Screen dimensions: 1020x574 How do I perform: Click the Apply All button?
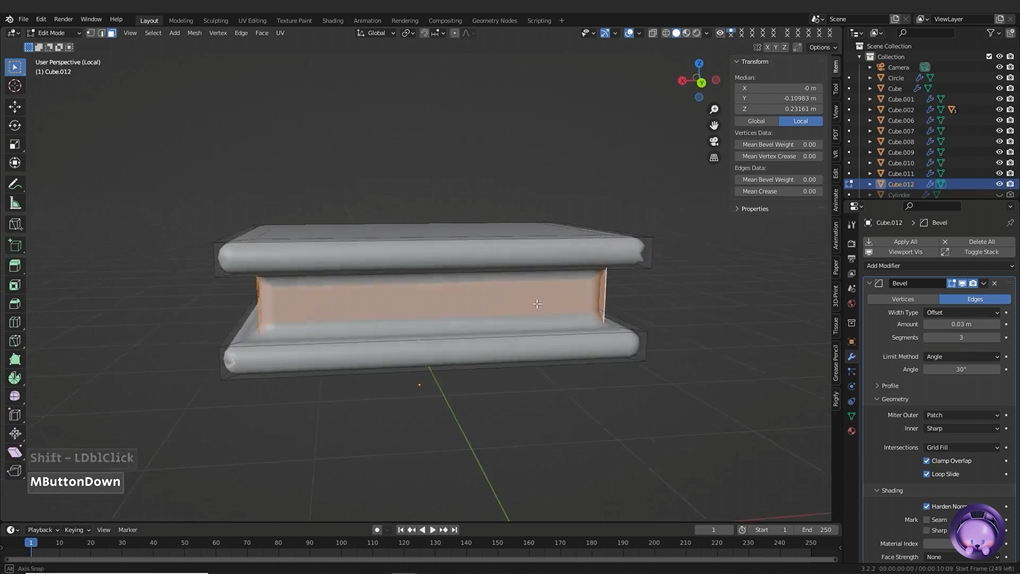click(x=901, y=241)
